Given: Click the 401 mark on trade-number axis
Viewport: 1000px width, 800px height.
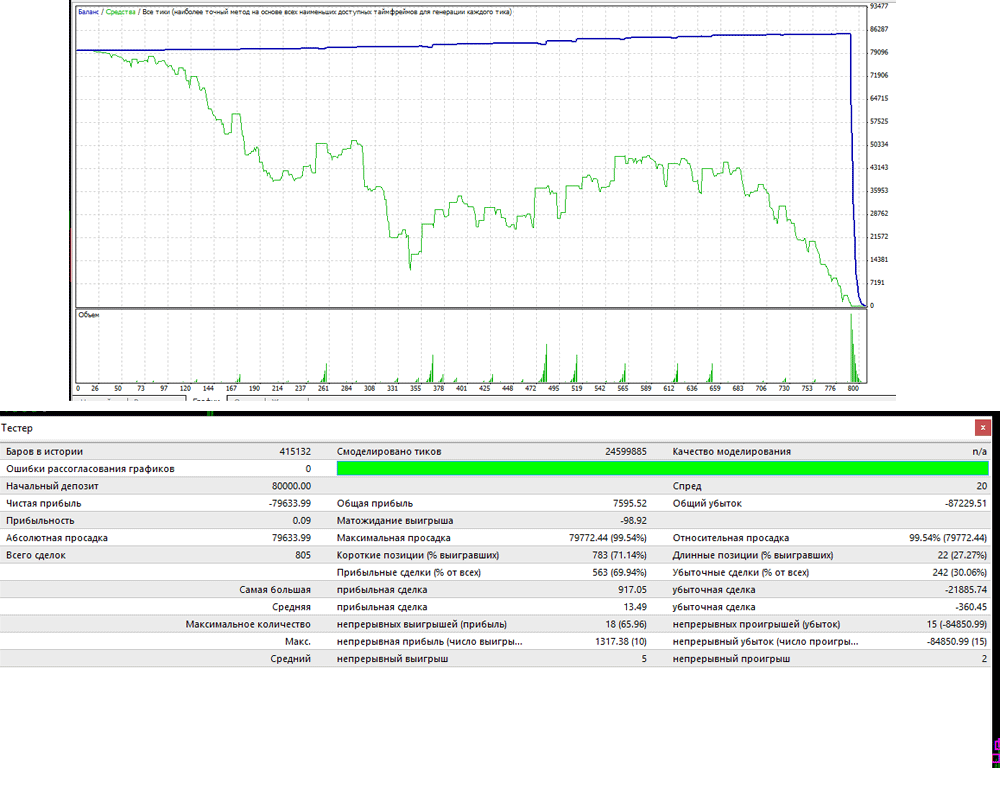Looking at the screenshot, I should point(461,388).
